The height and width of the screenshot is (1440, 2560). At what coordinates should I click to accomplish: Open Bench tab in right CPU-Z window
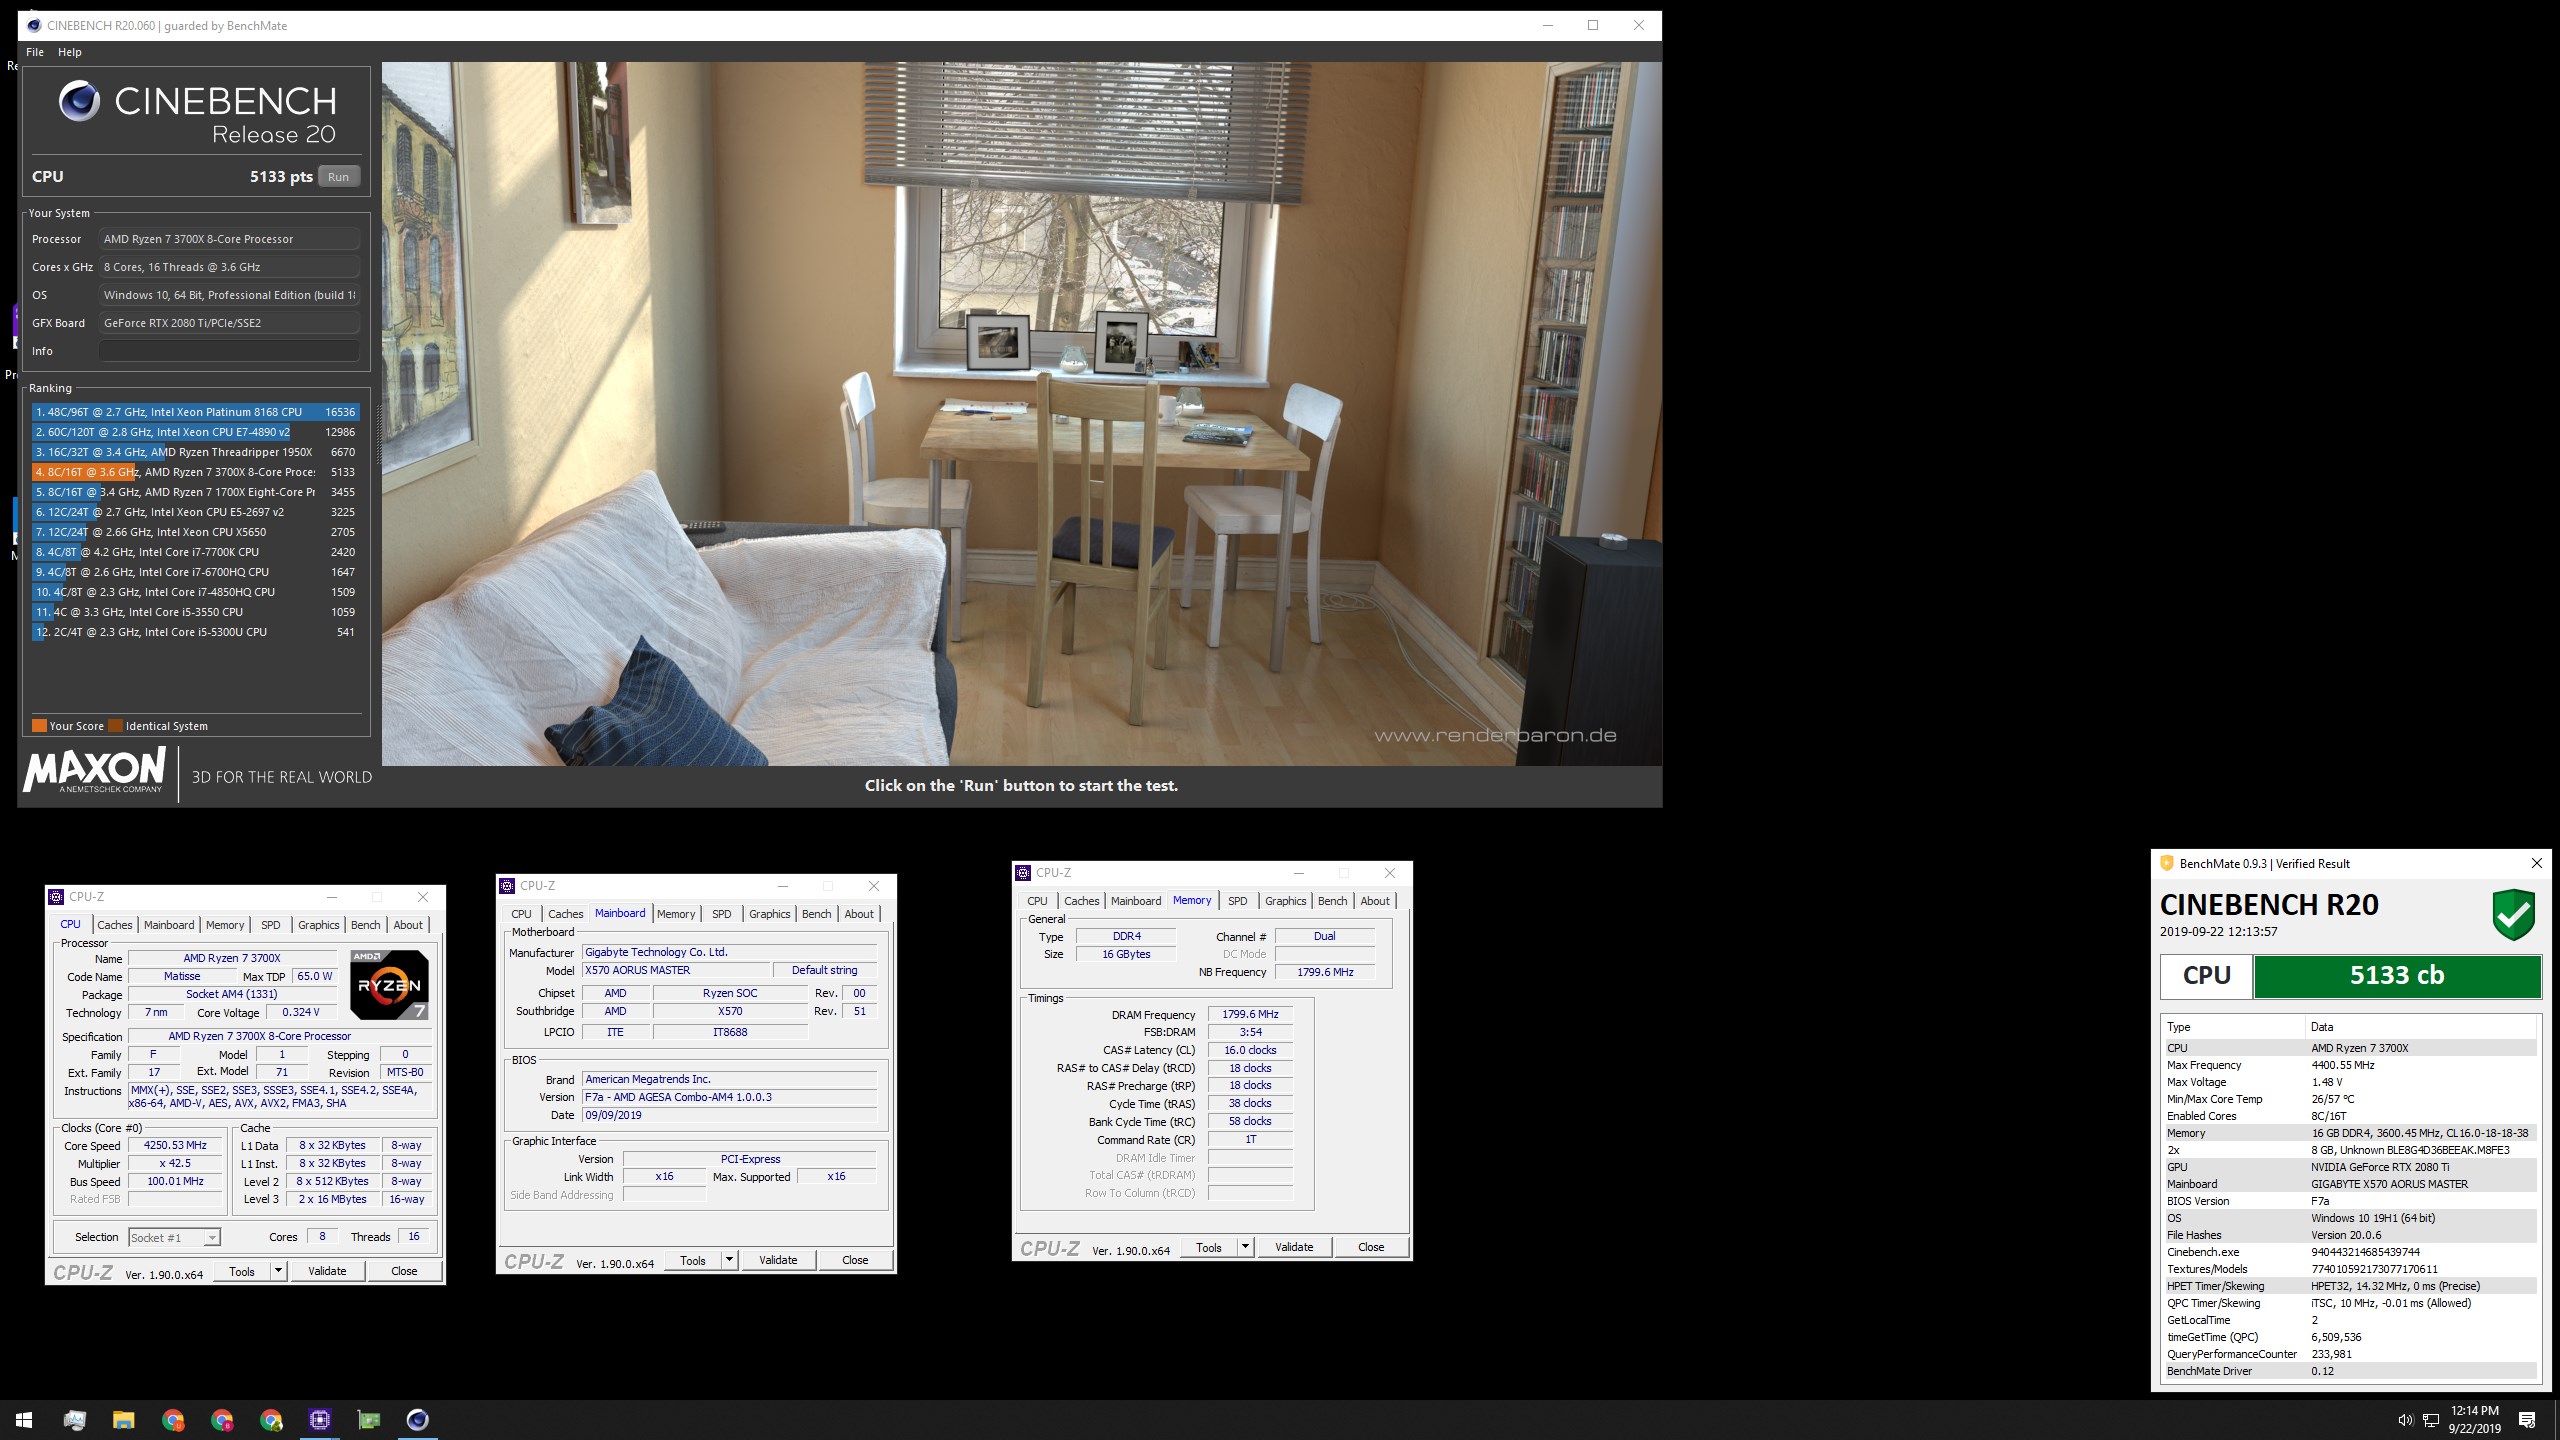1333,901
